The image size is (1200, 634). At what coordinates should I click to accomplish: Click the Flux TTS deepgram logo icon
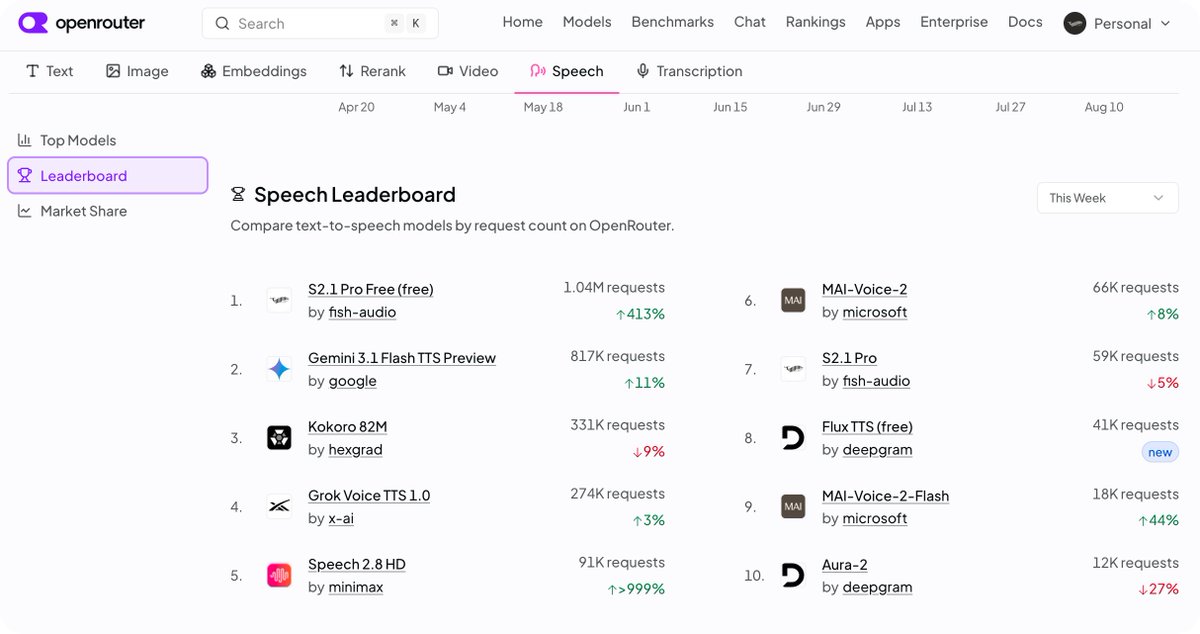[x=793, y=438]
